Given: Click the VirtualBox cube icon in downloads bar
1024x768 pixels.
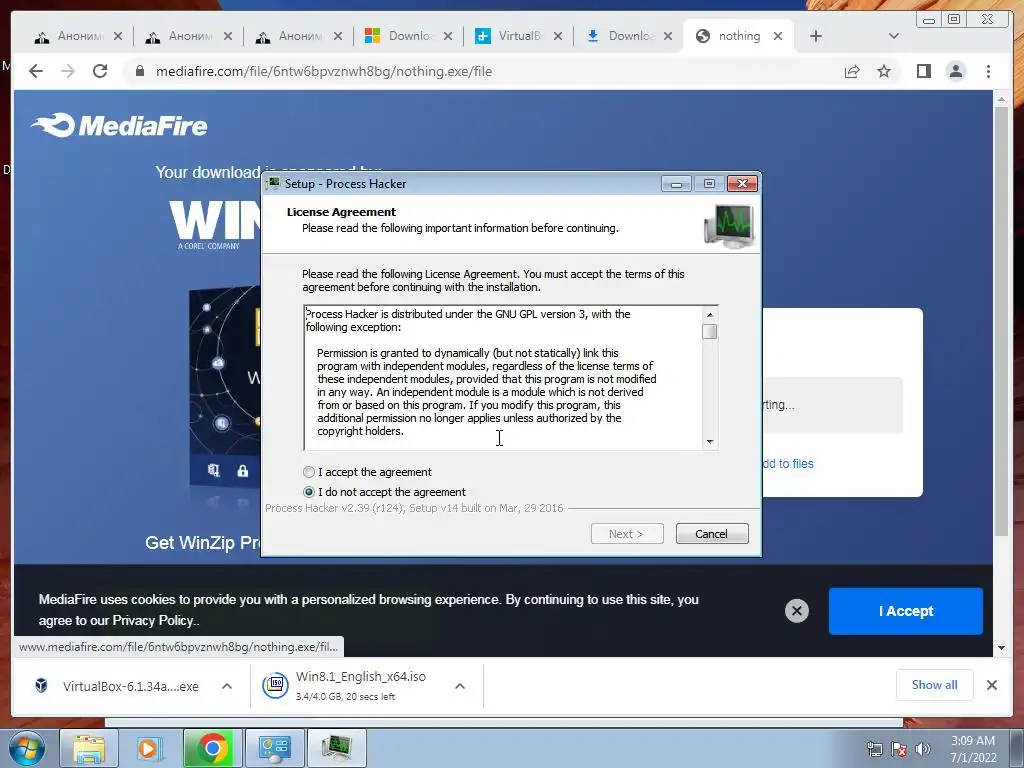Looking at the screenshot, I should pos(41,686).
